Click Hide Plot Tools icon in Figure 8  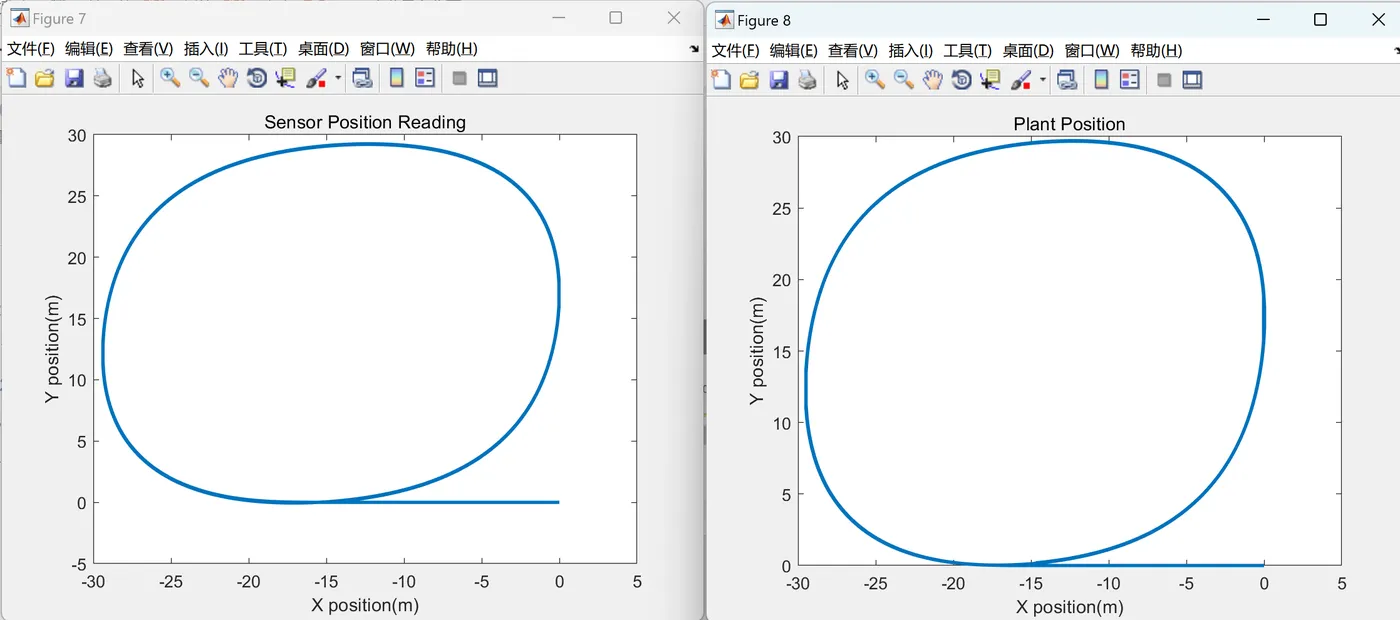pos(1164,80)
